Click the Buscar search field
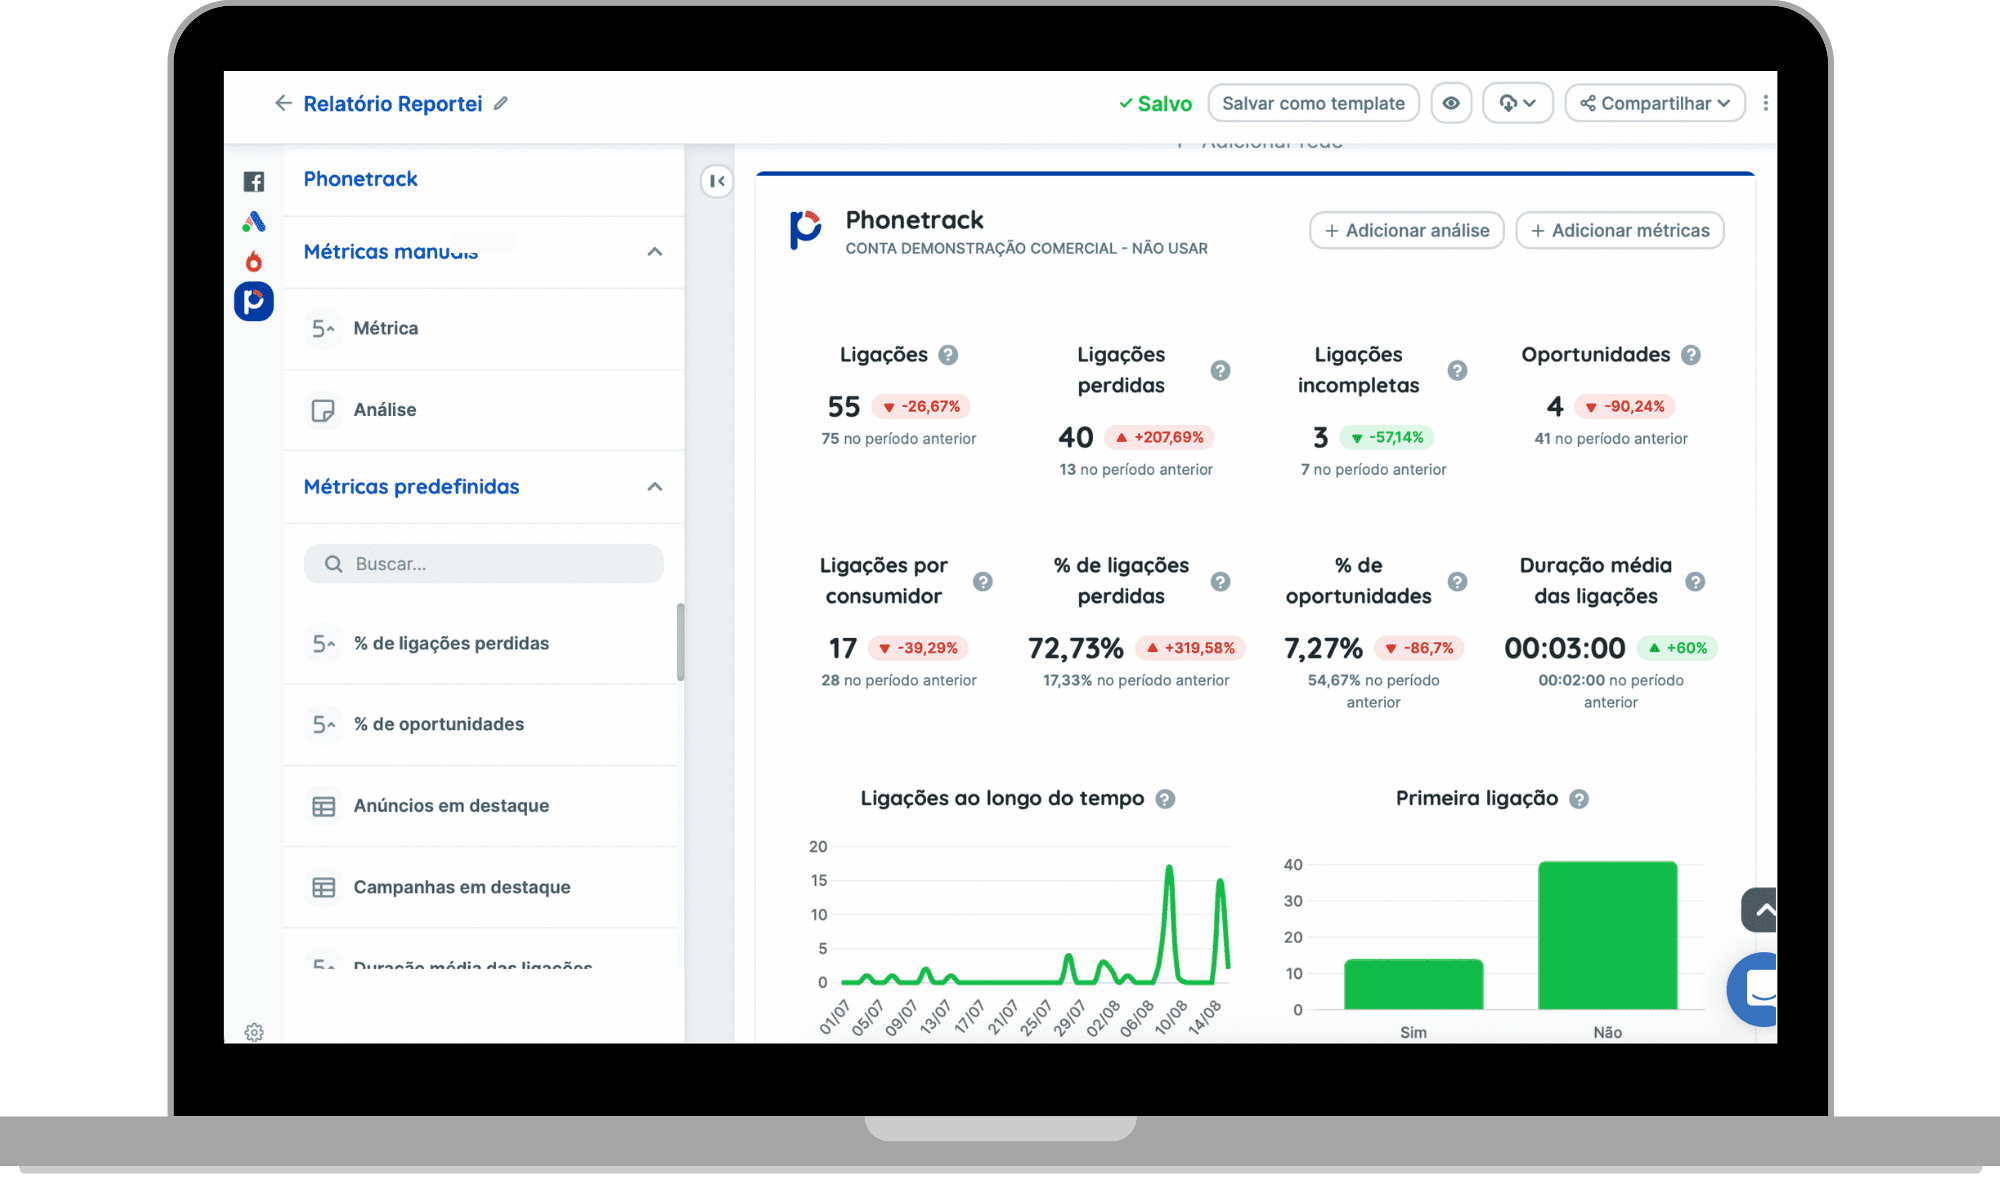 click(484, 564)
